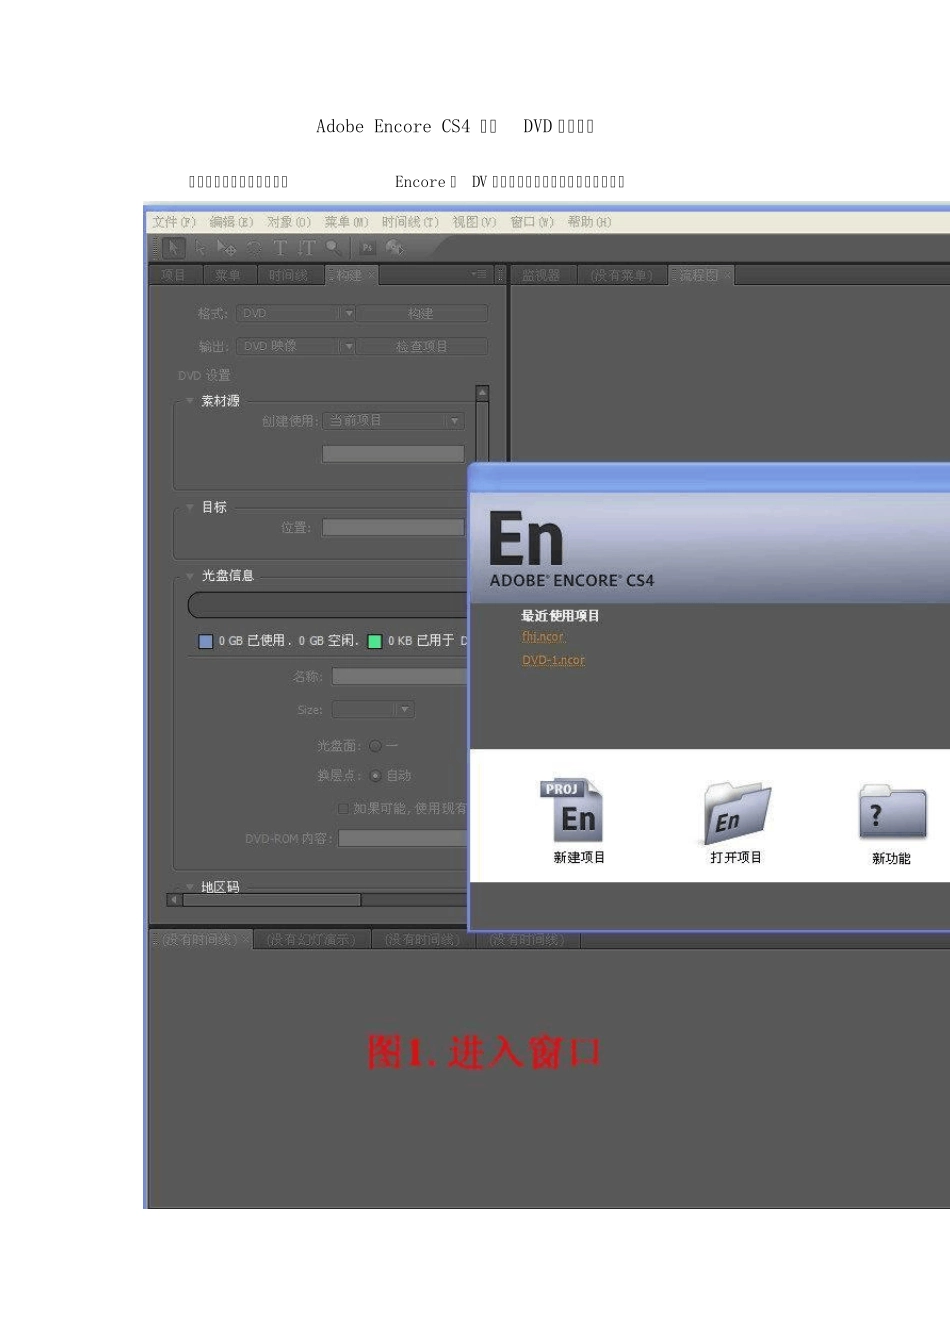
Task: Open the Size dropdown
Action: (x=373, y=710)
